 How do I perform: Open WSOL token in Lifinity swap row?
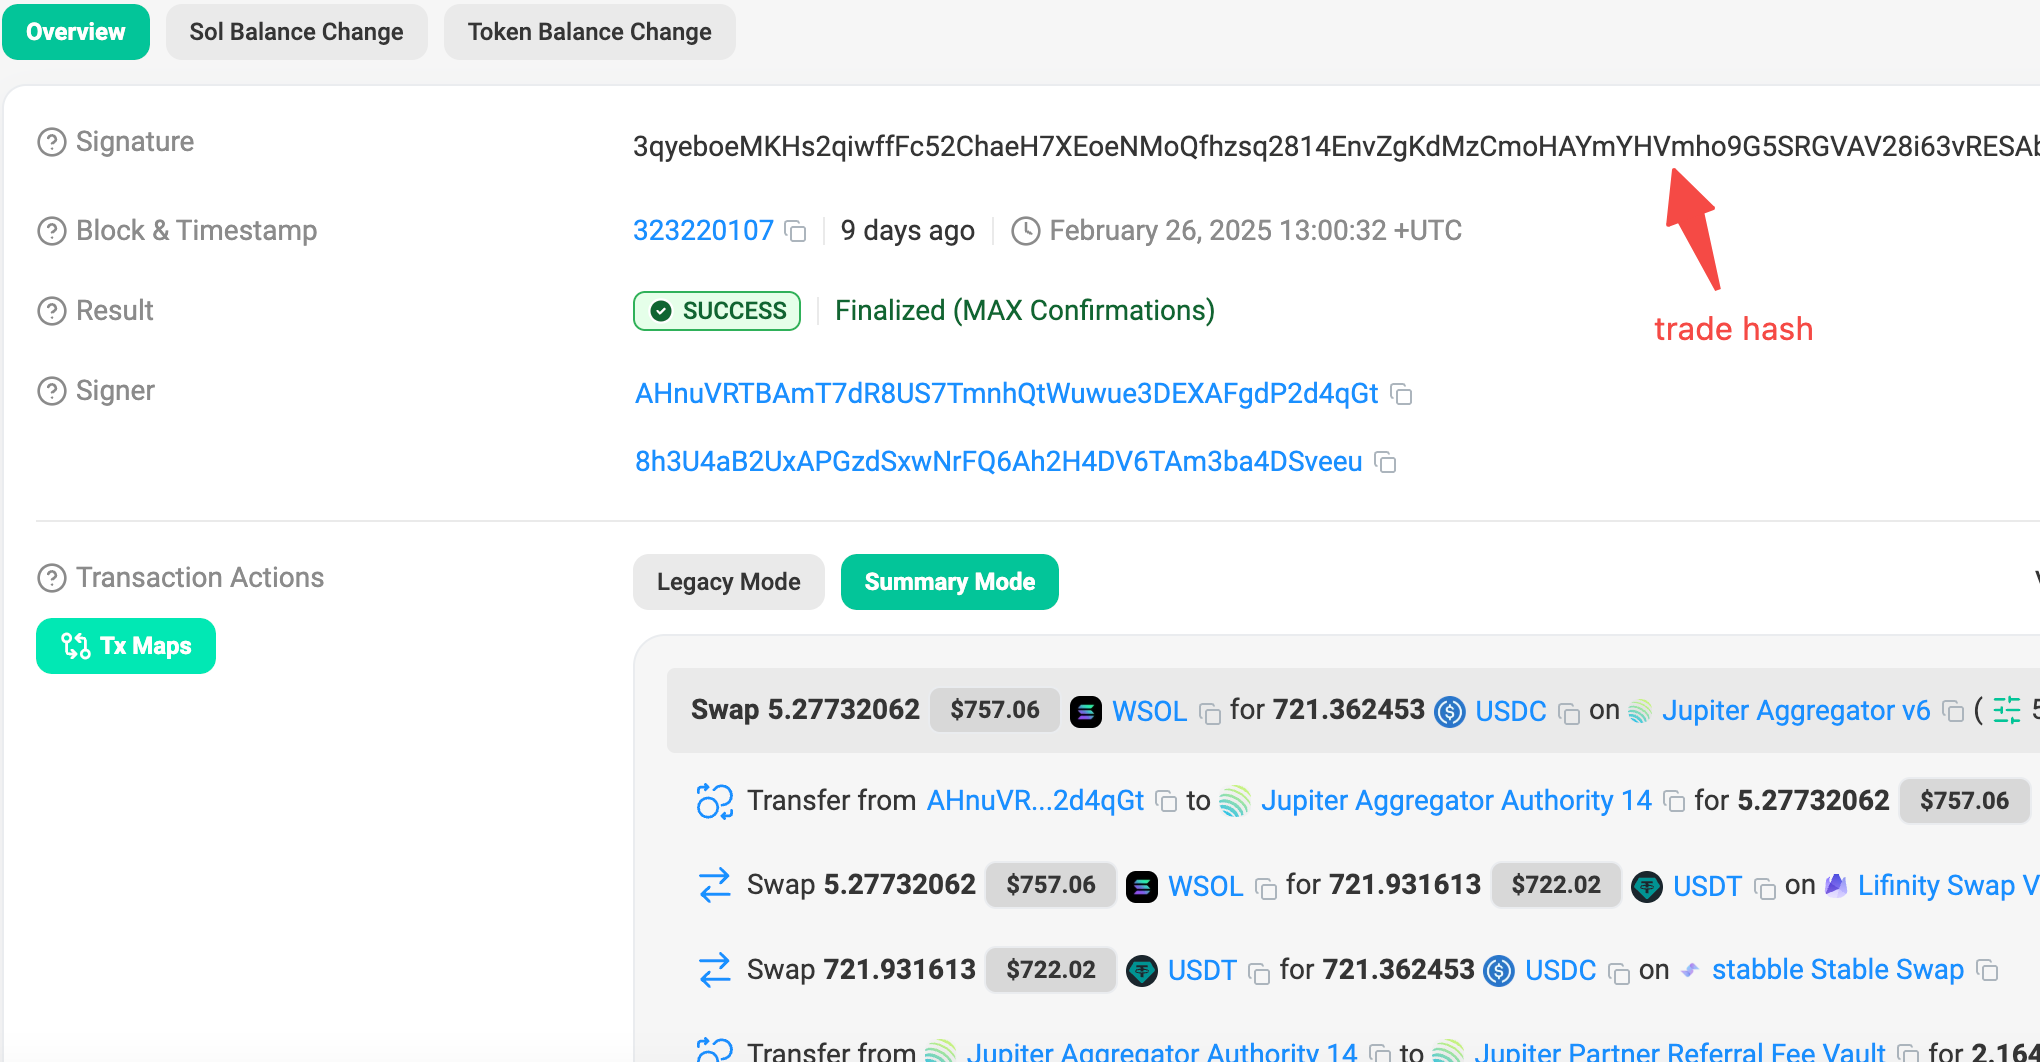click(x=1206, y=887)
